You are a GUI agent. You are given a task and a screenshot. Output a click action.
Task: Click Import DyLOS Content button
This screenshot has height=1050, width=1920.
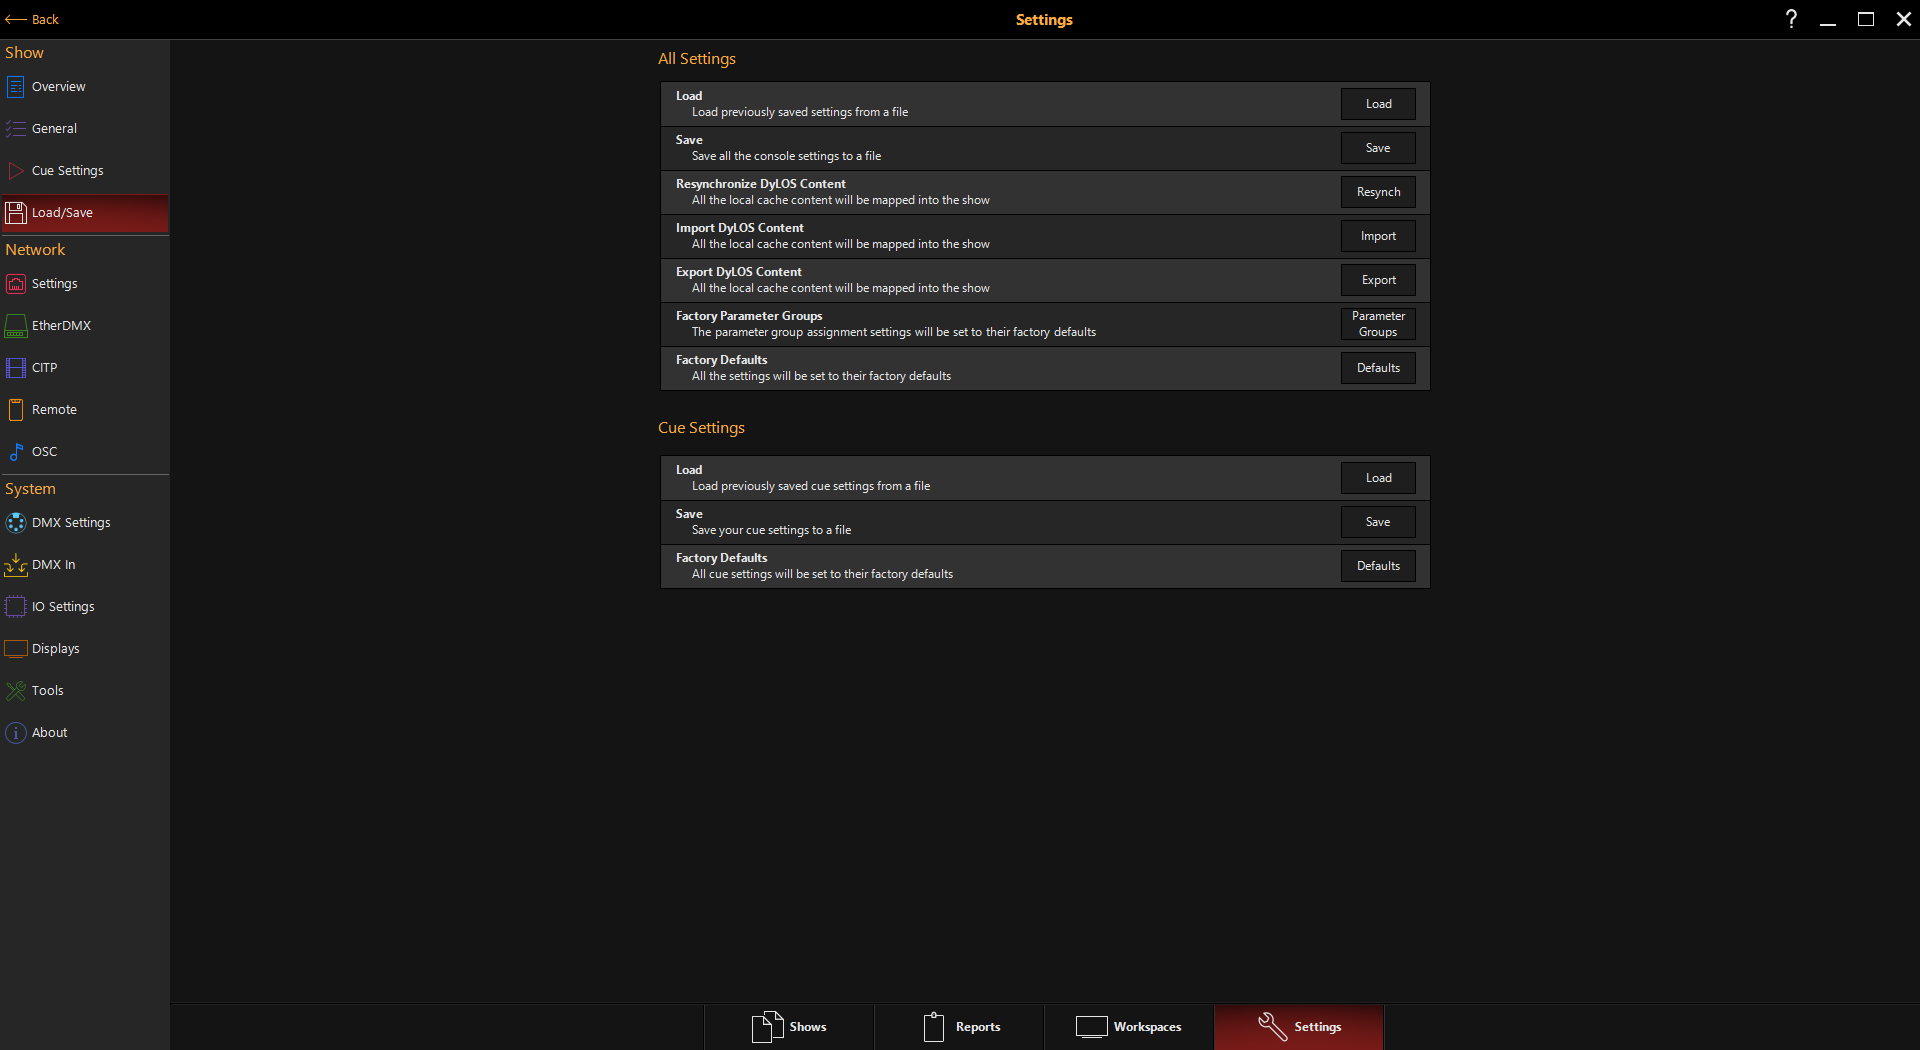tap(1378, 236)
